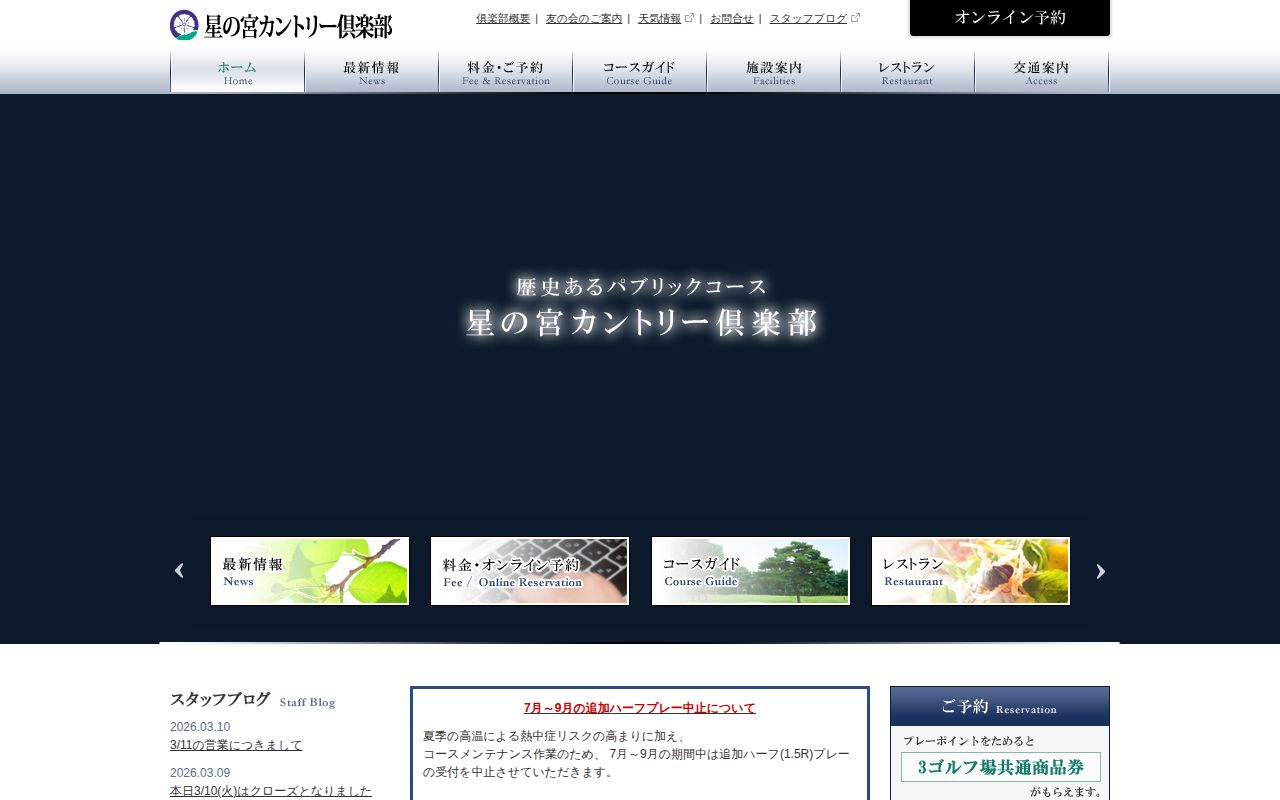Select the 料金・ご予約 nav tab
The image size is (1280, 800).
tap(506, 72)
